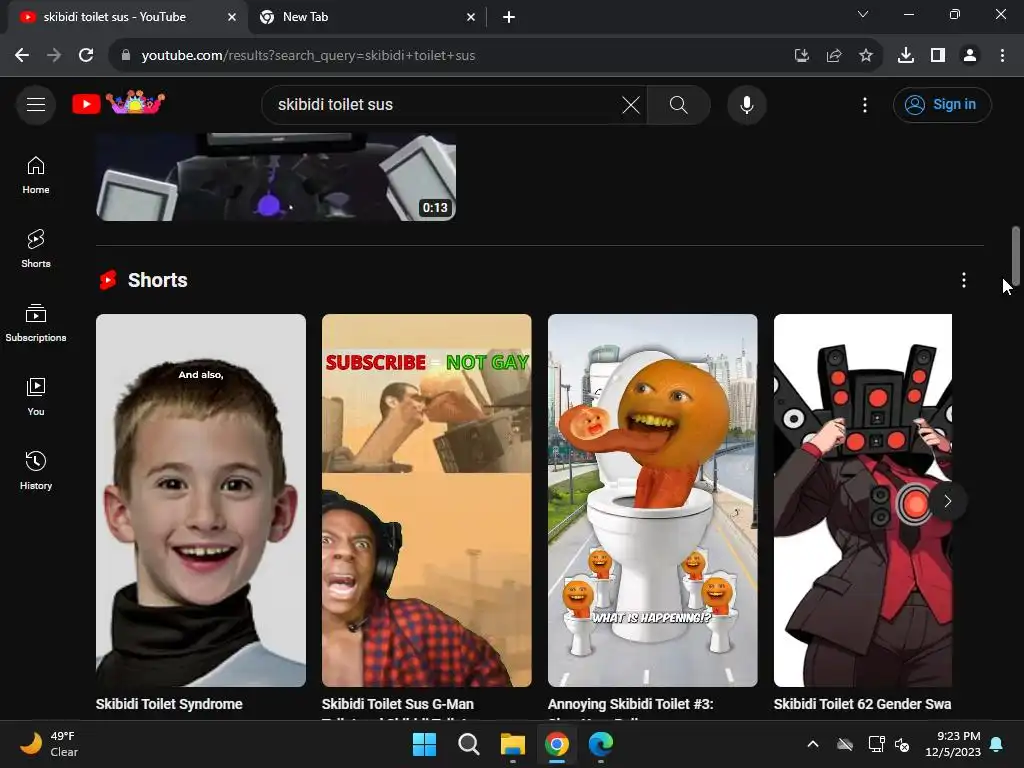Close the New Tab tab
The width and height of the screenshot is (1024, 768).
pyautogui.click(x=471, y=18)
